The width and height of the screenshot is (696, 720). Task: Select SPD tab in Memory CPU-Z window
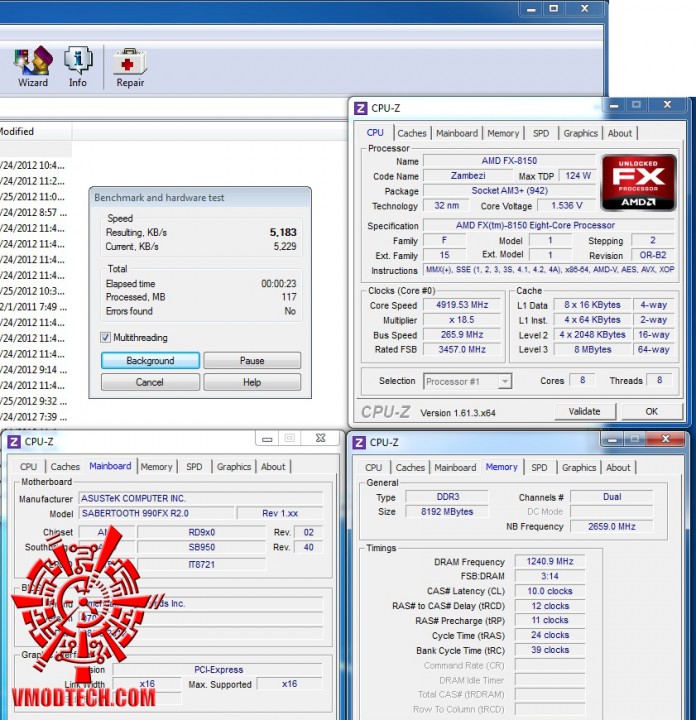539,467
